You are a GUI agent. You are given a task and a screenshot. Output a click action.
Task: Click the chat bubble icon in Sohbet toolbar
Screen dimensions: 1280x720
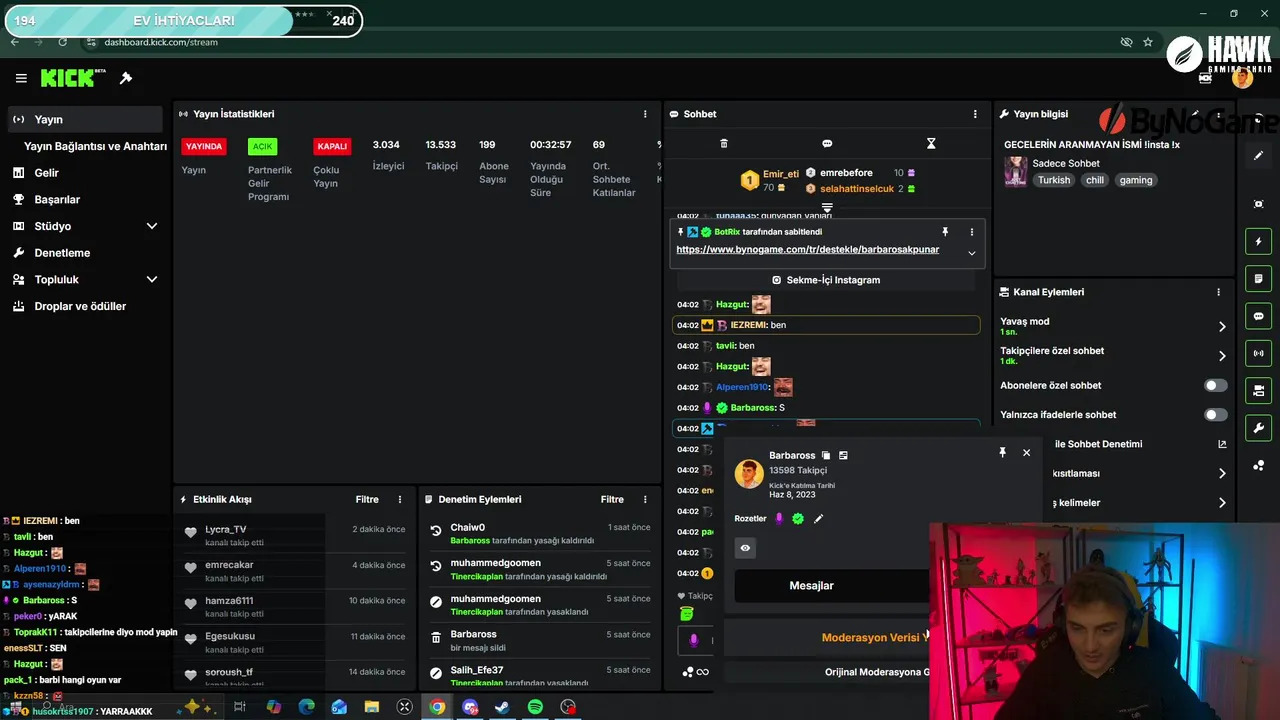point(827,144)
